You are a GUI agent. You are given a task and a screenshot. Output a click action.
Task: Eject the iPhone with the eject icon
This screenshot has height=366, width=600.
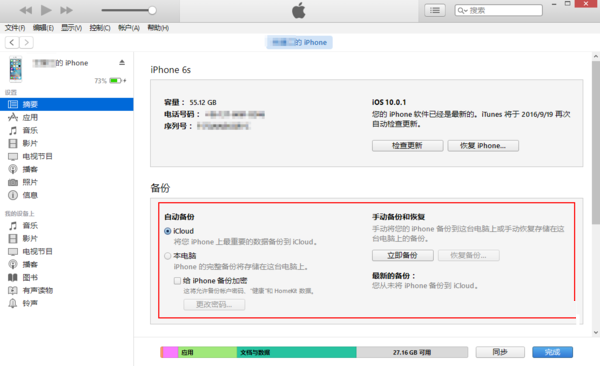(x=122, y=62)
